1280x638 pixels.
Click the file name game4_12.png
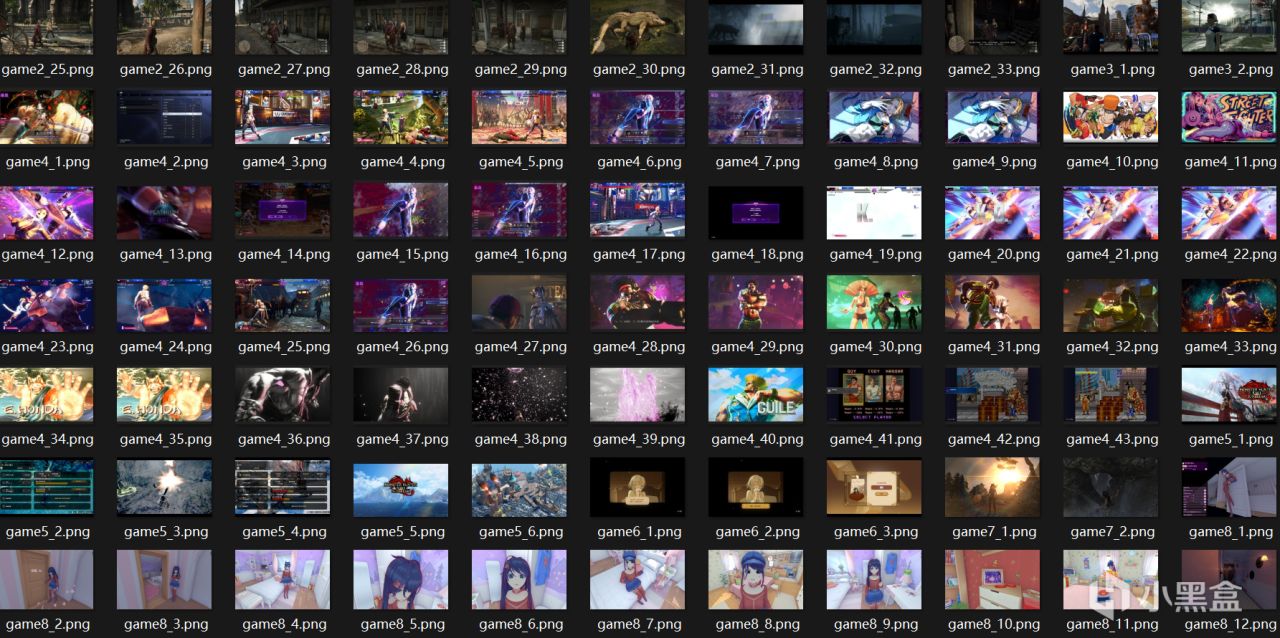(x=46, y=255)
